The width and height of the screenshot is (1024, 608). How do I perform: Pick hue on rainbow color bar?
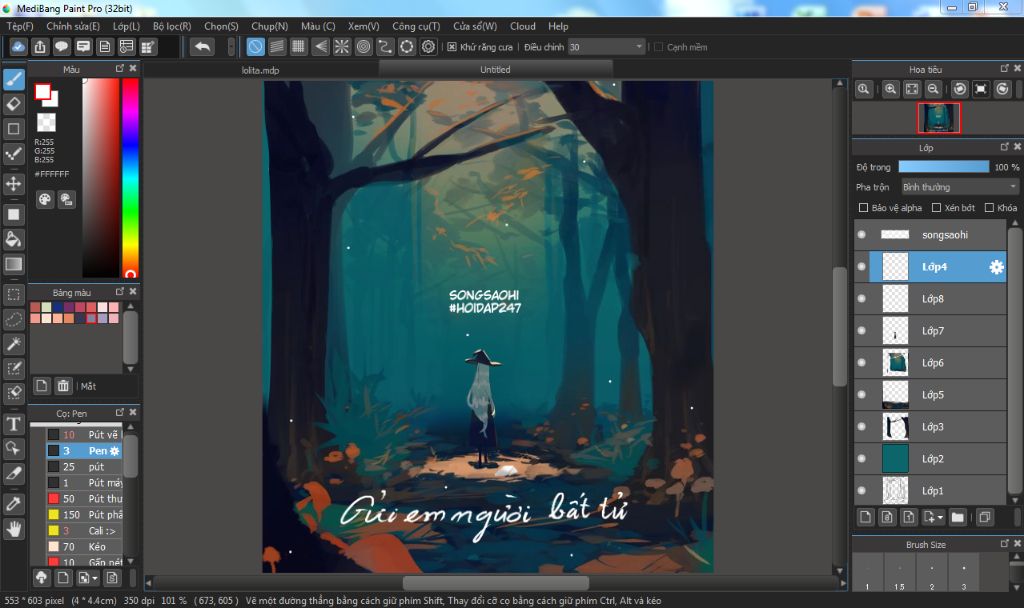130,178
